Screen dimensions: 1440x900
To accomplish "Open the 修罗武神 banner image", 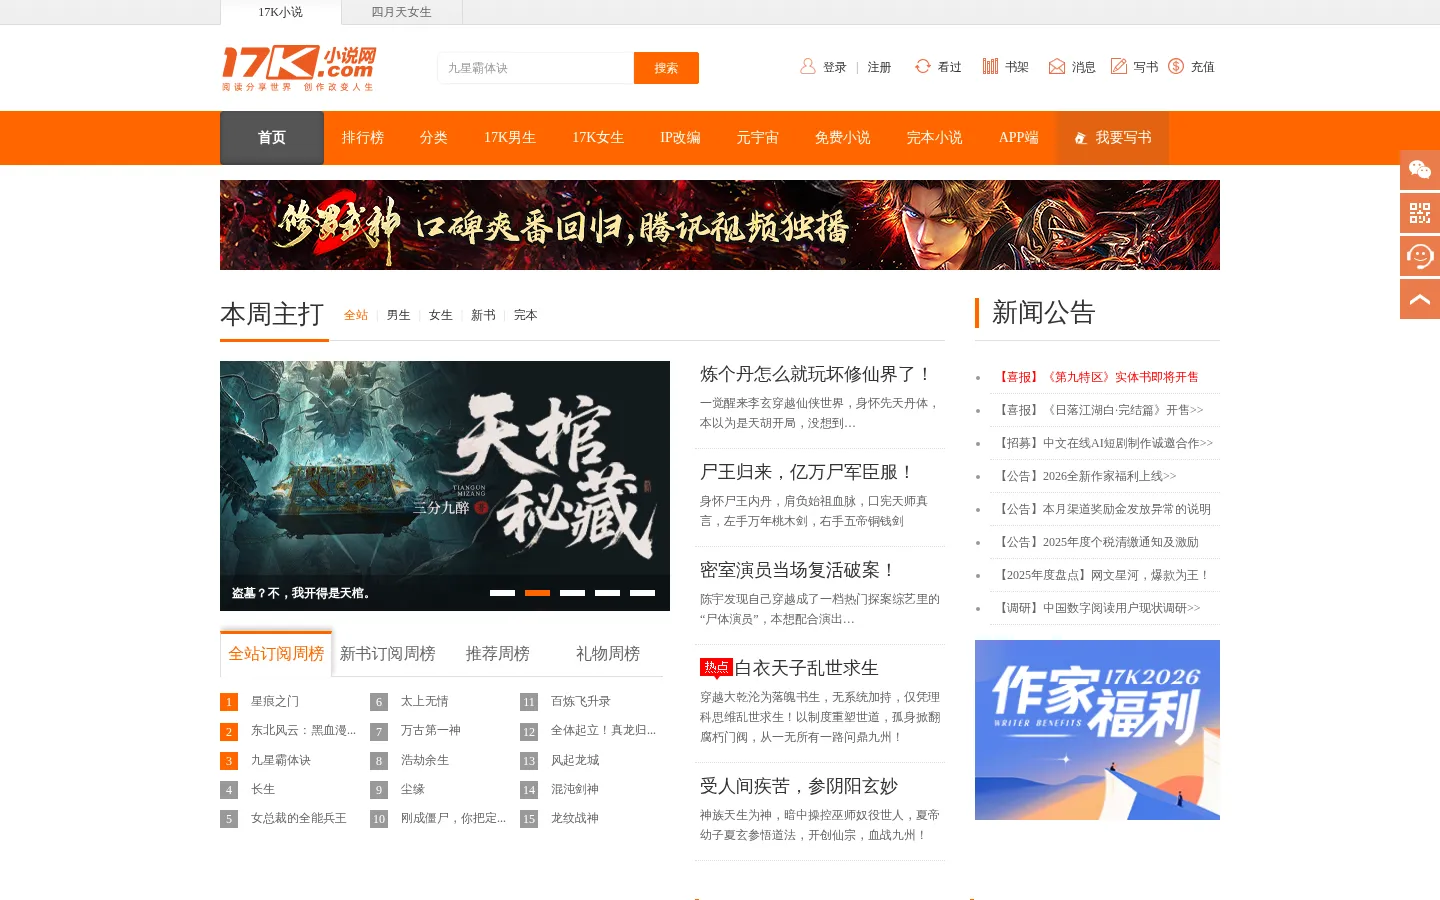I will (x=720, y=225).
